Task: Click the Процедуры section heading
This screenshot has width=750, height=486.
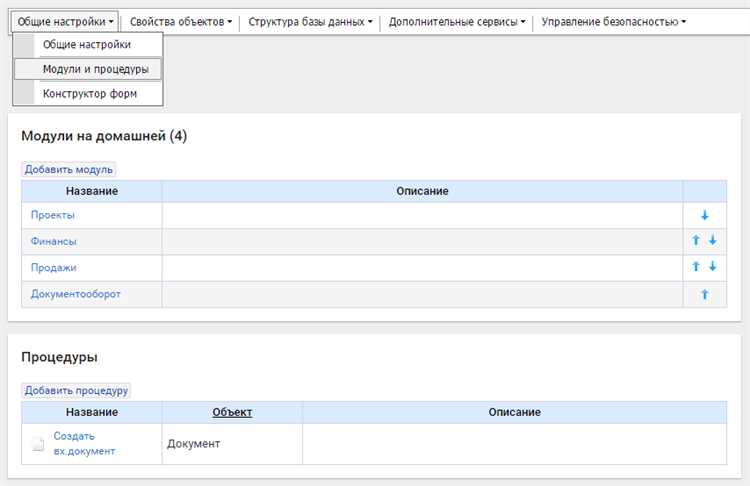Action: [59, 357]
